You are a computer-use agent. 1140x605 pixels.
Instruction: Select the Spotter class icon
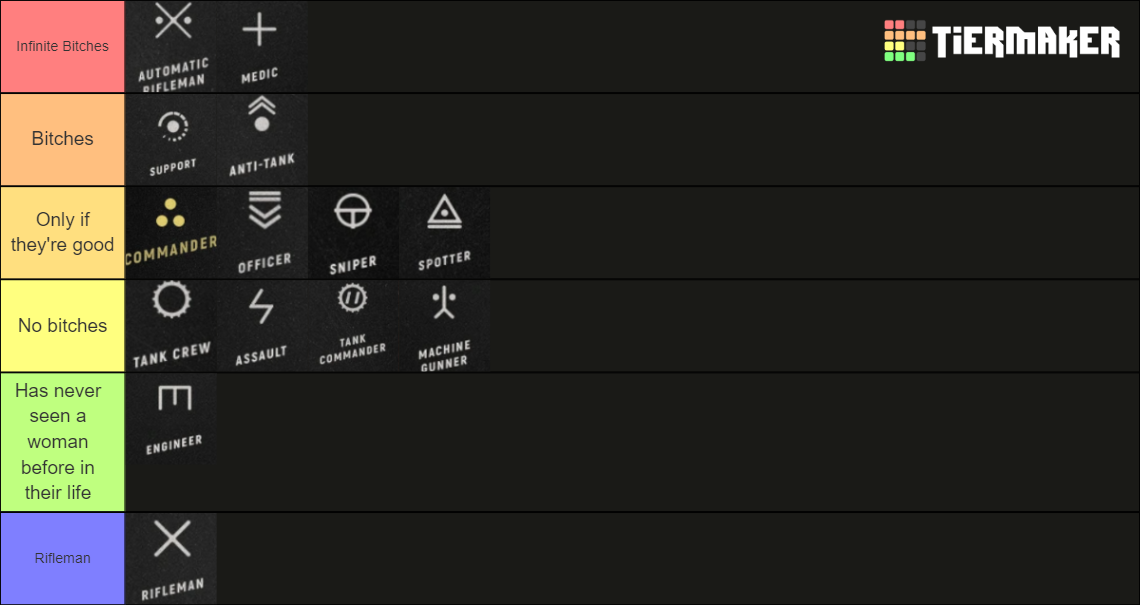(x=444, y=231)
